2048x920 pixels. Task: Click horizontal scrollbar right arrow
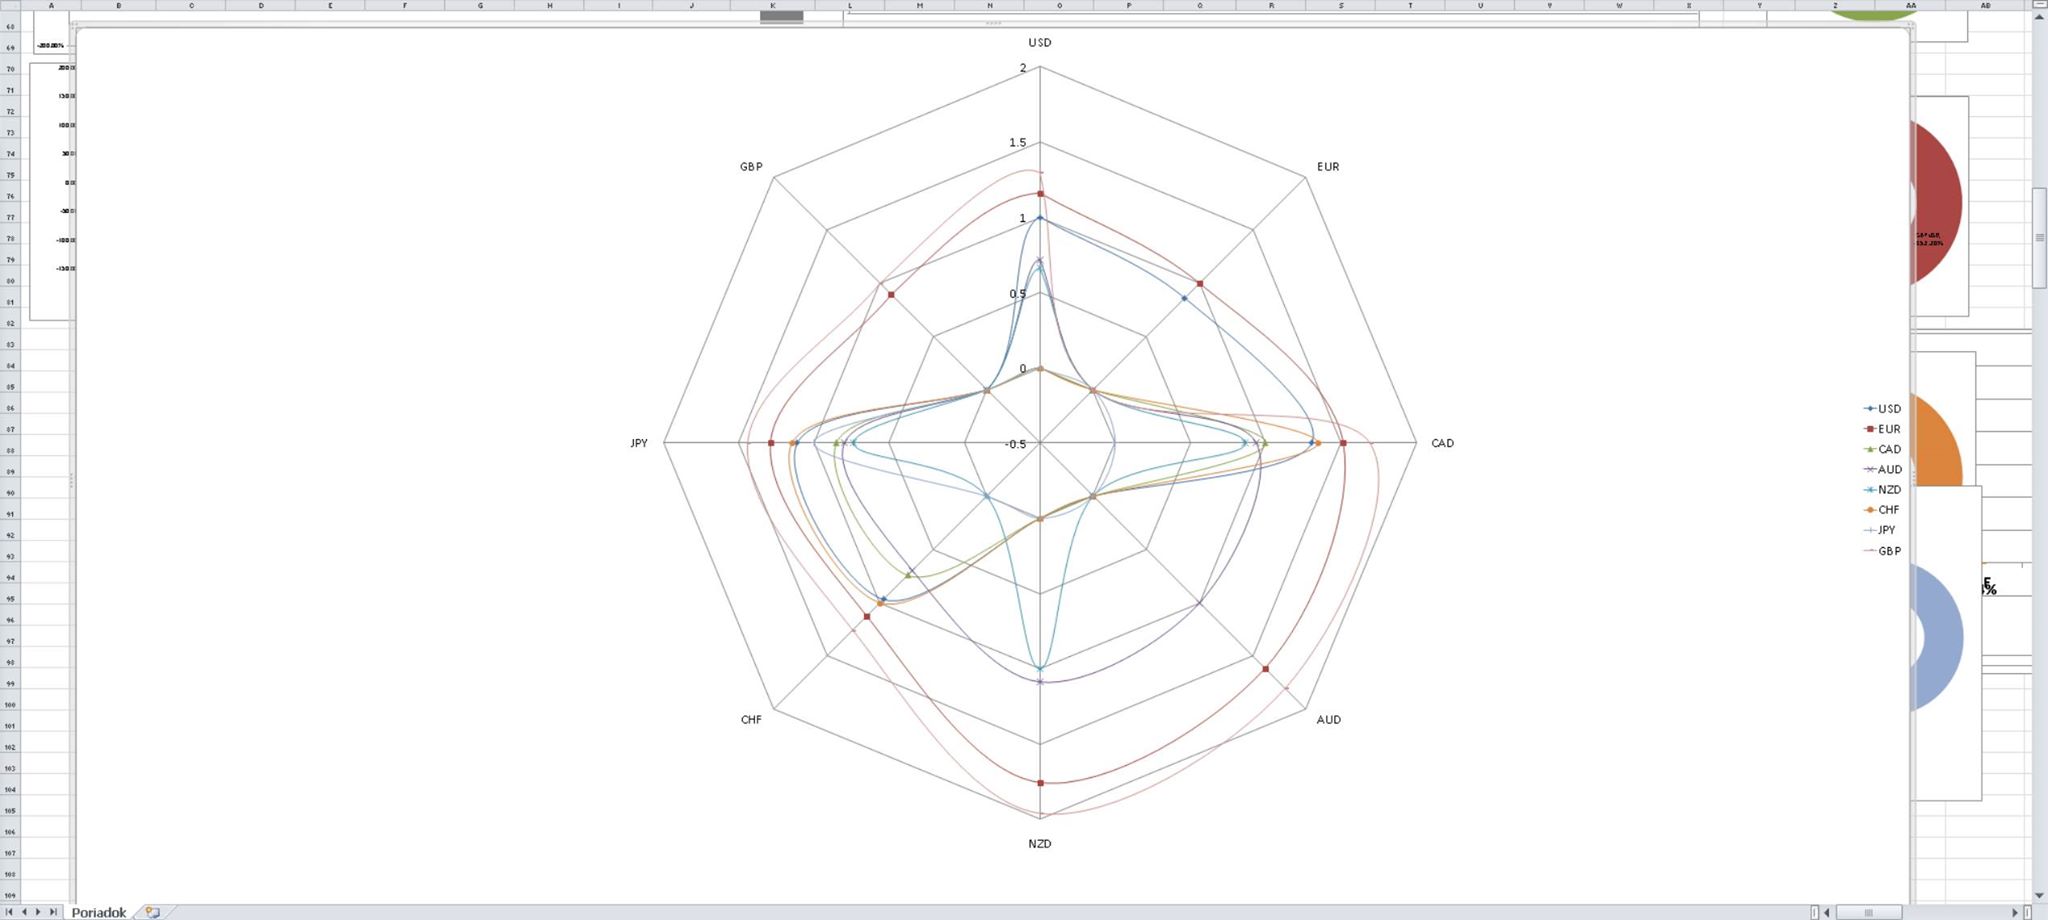(x=2015, y=912)
